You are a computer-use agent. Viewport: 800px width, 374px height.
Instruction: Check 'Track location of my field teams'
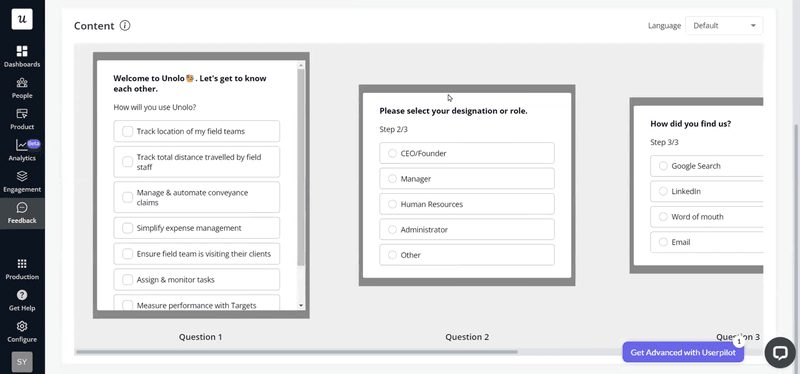click(128, 131)
